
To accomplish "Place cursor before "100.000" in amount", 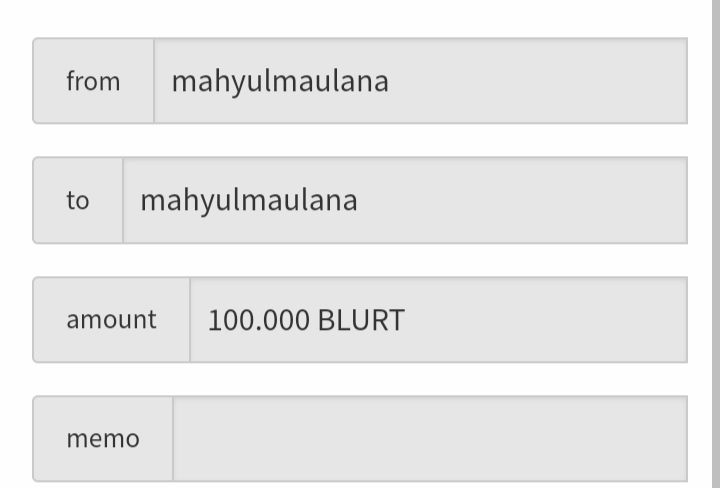I will [x=208, y=320].
